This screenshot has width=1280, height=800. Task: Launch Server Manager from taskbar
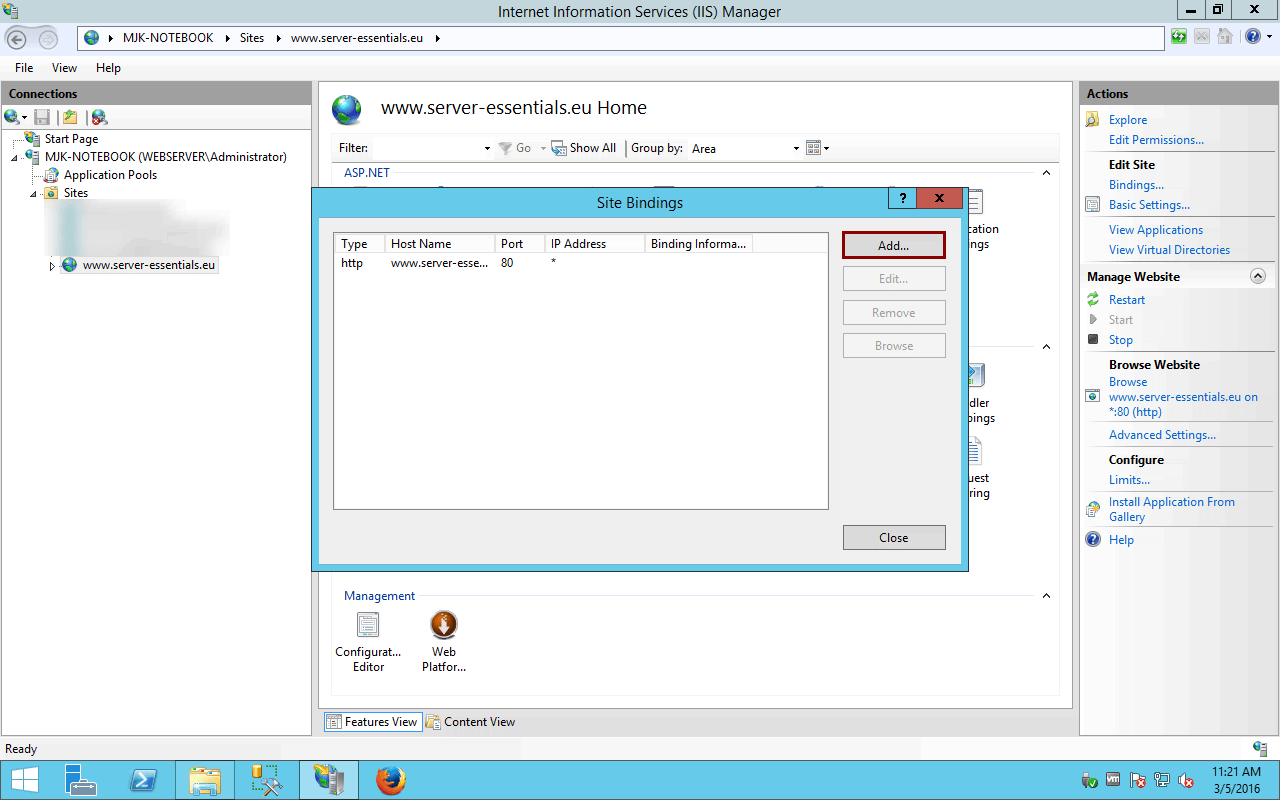80,780
